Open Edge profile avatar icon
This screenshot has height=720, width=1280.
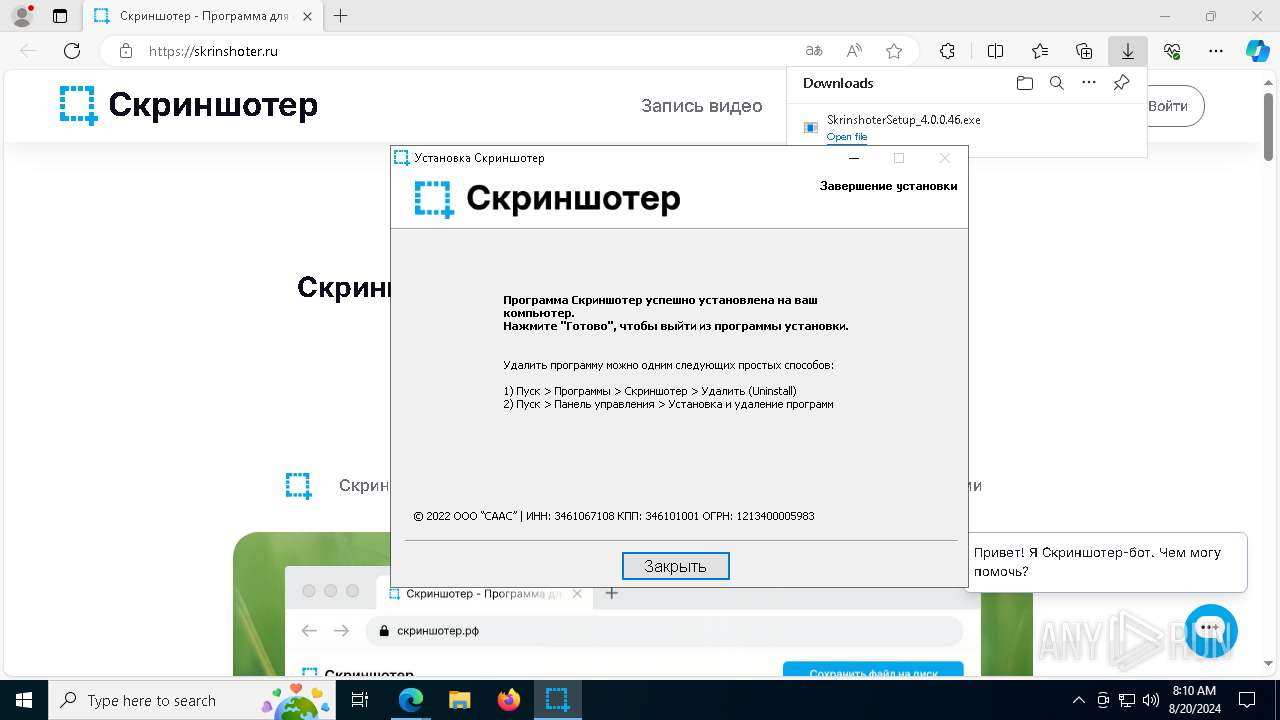[x=22, y=16]
